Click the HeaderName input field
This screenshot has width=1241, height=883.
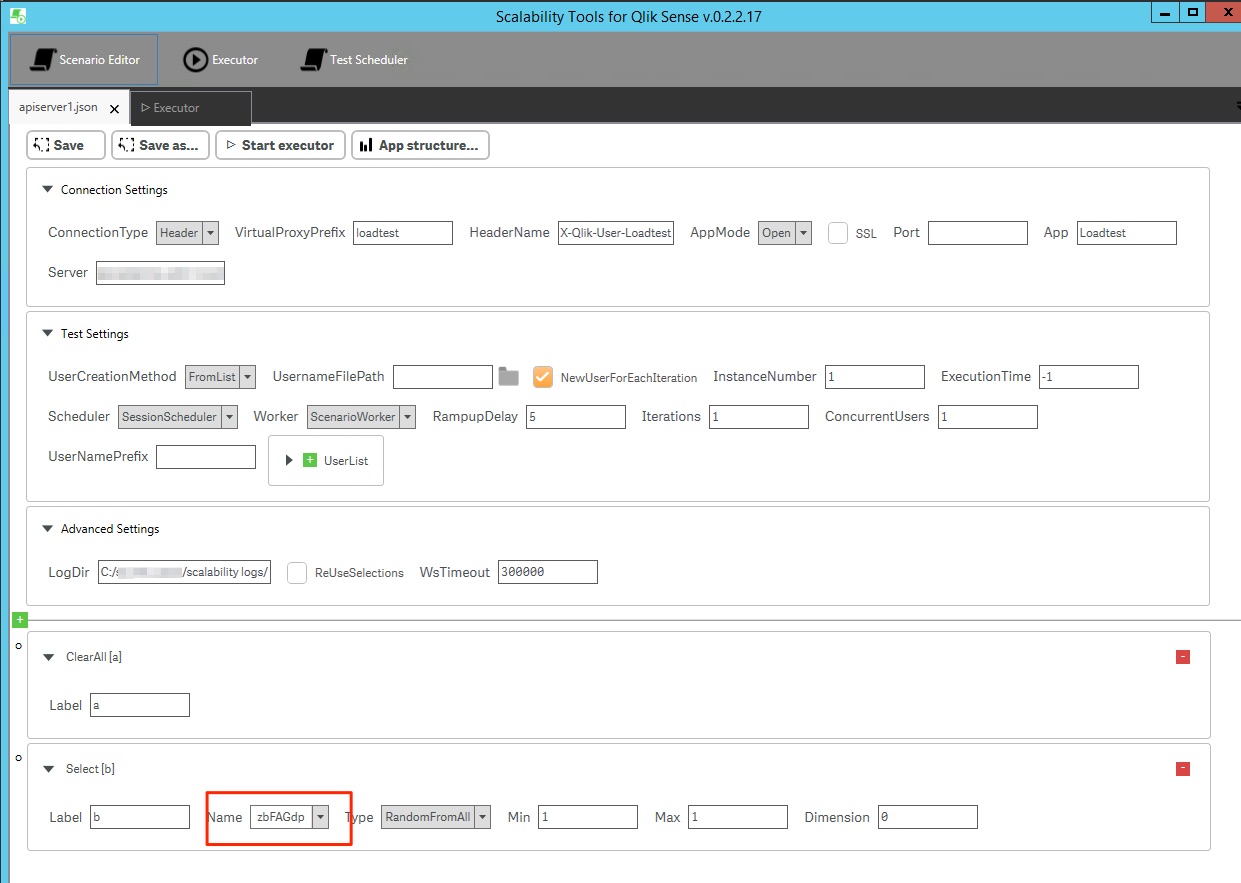[x=616, y=233]
